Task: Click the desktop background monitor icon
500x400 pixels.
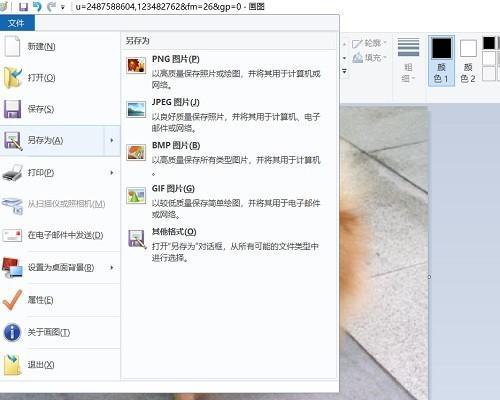Action: 13,268
